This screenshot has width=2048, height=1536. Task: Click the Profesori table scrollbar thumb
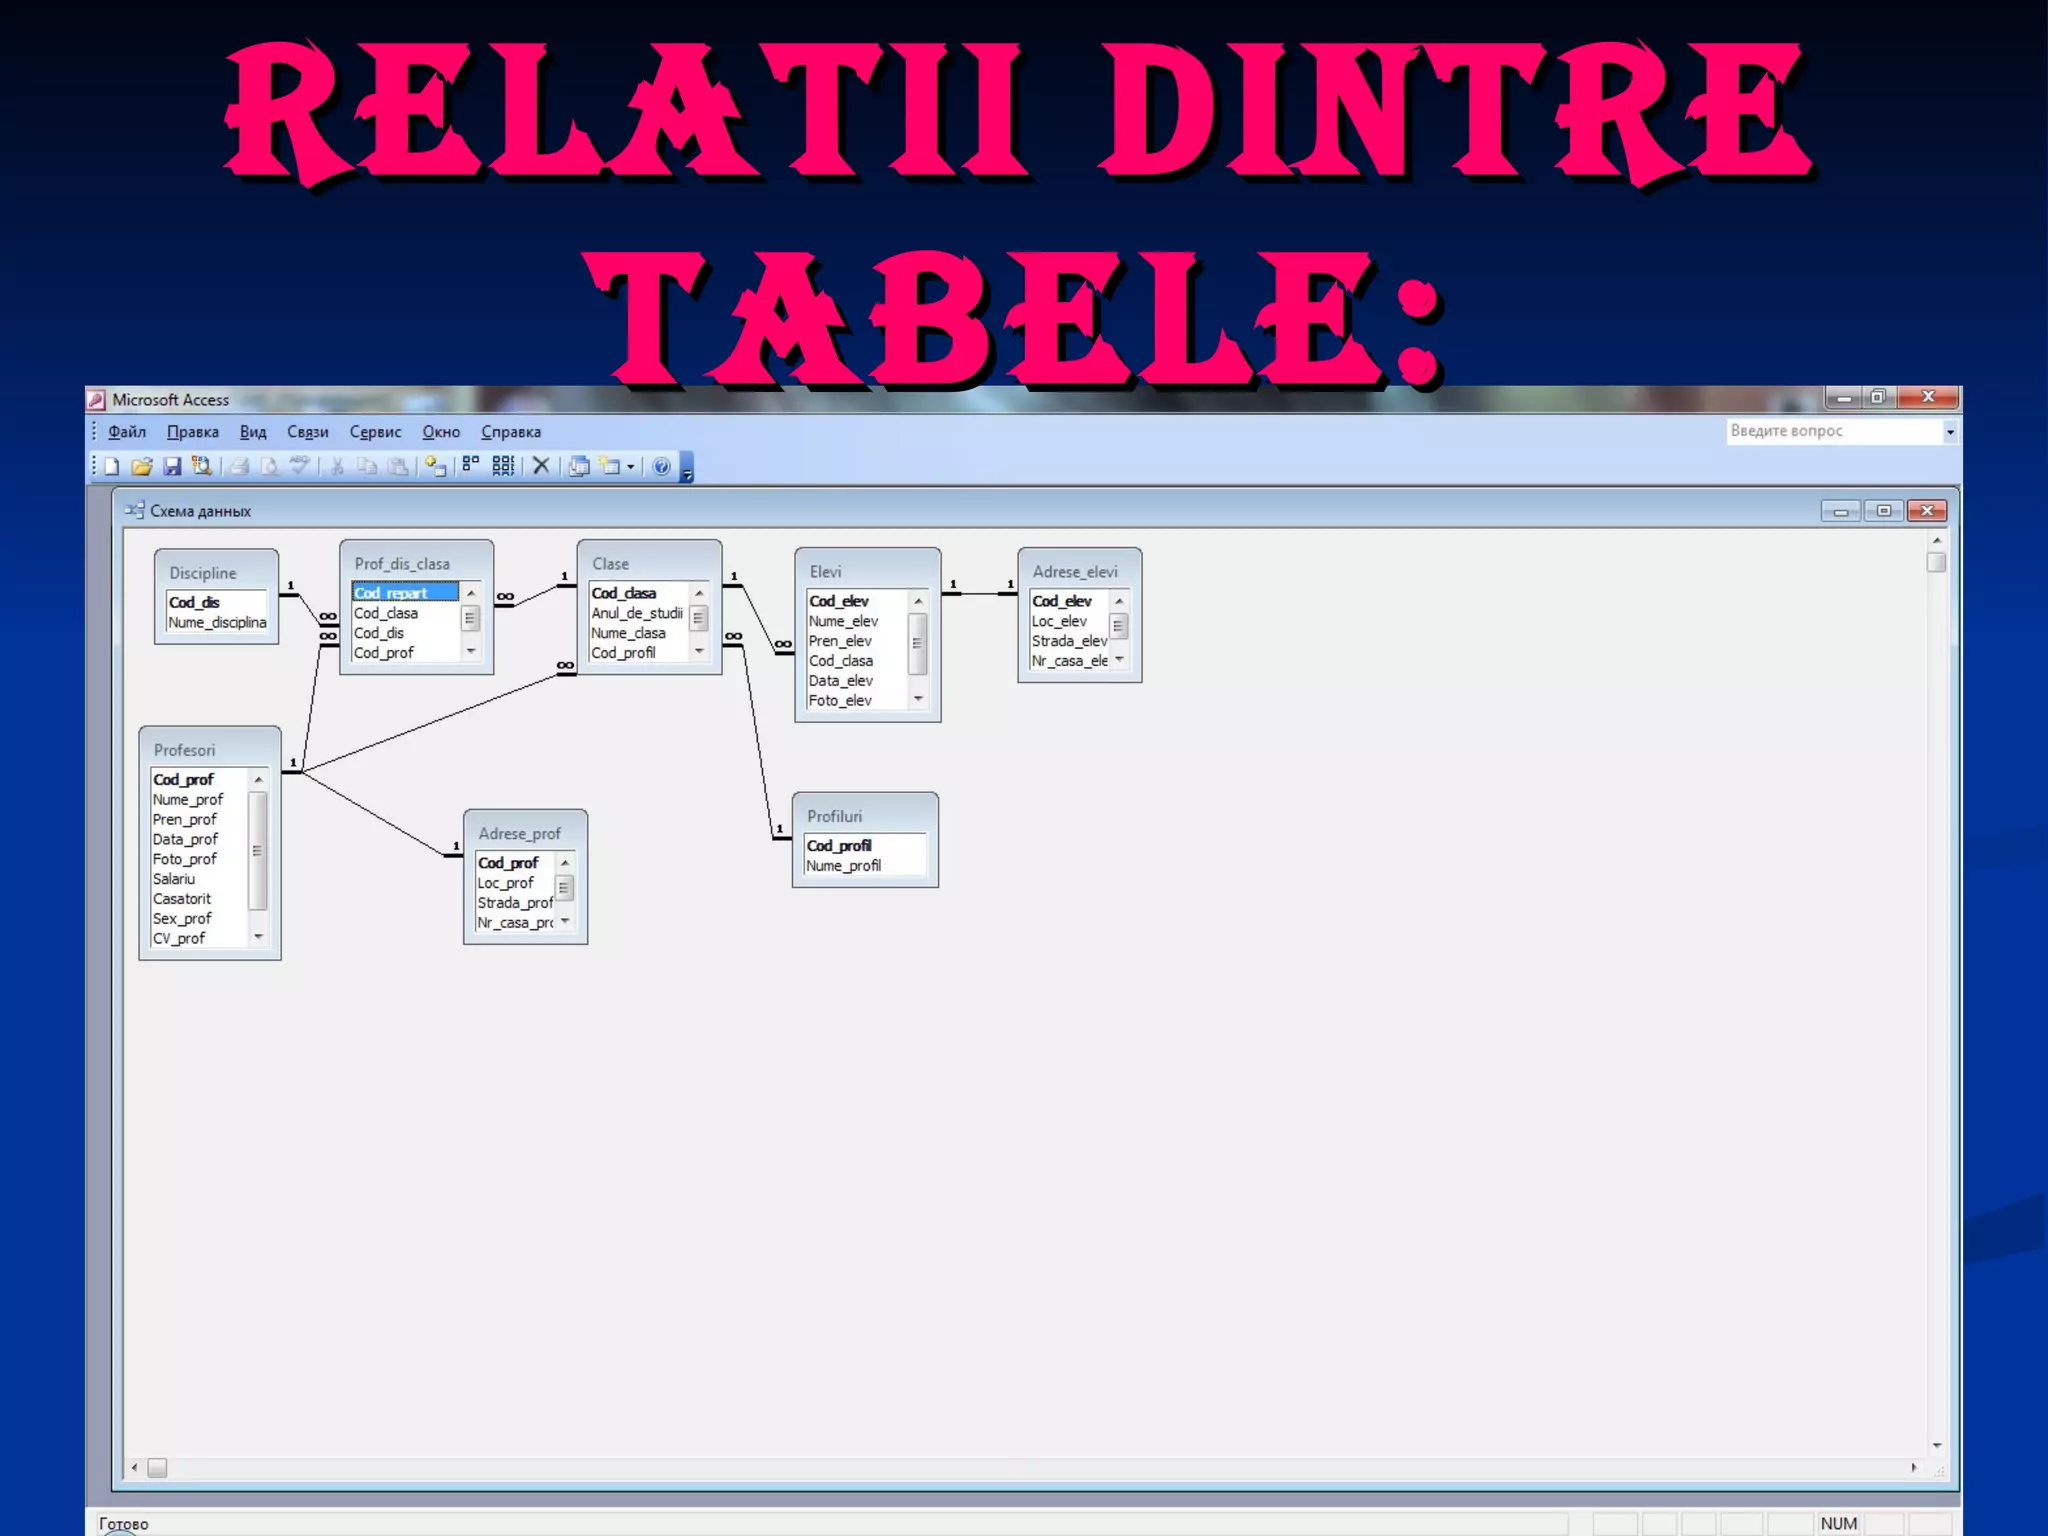258,851
